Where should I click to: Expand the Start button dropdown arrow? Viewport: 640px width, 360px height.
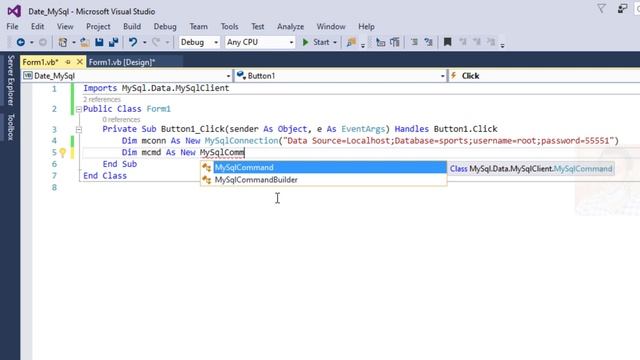tap(335, 42)
